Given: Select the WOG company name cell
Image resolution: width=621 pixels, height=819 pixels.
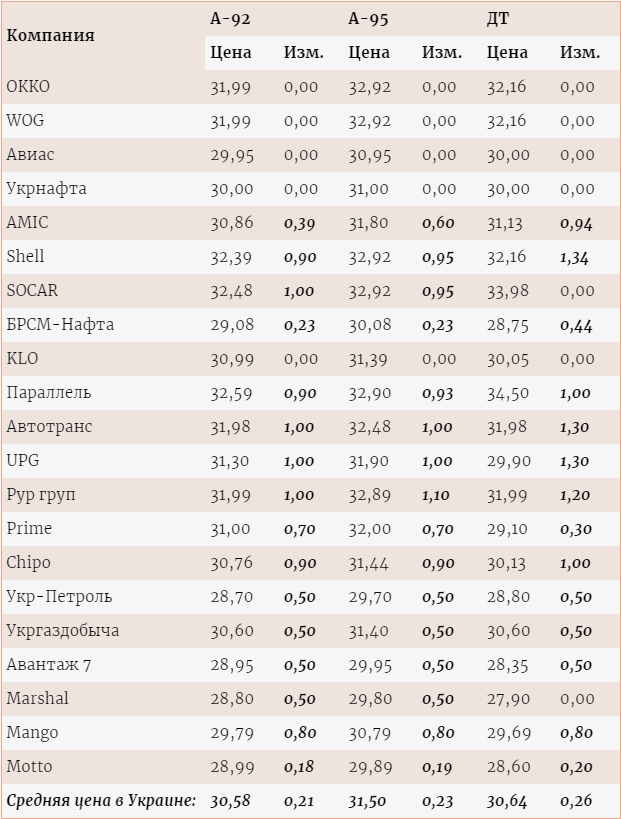Looking at the screenshot, I should pos(25,121).
